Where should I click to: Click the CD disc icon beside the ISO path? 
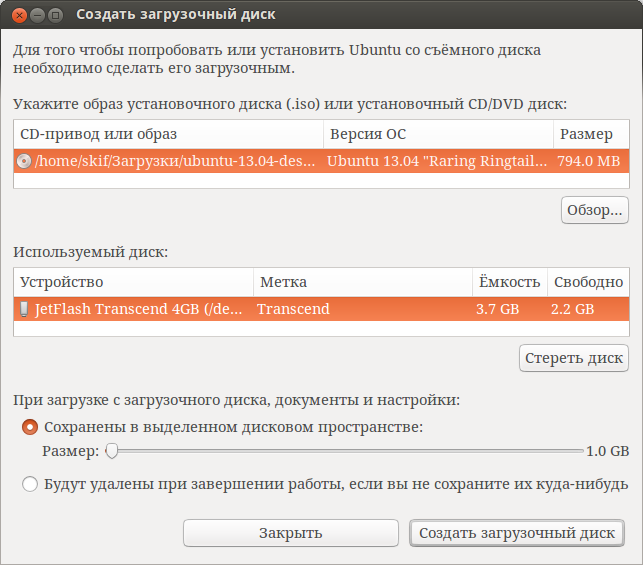point(24,161)
